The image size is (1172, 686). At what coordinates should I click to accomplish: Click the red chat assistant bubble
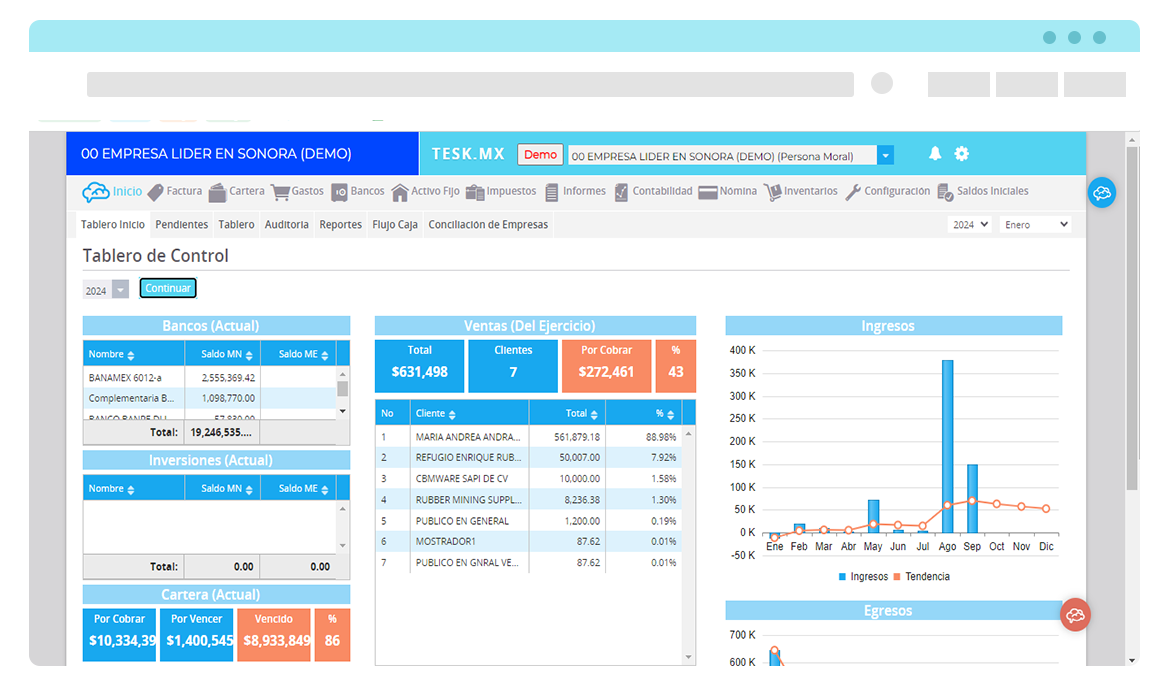1075,615
